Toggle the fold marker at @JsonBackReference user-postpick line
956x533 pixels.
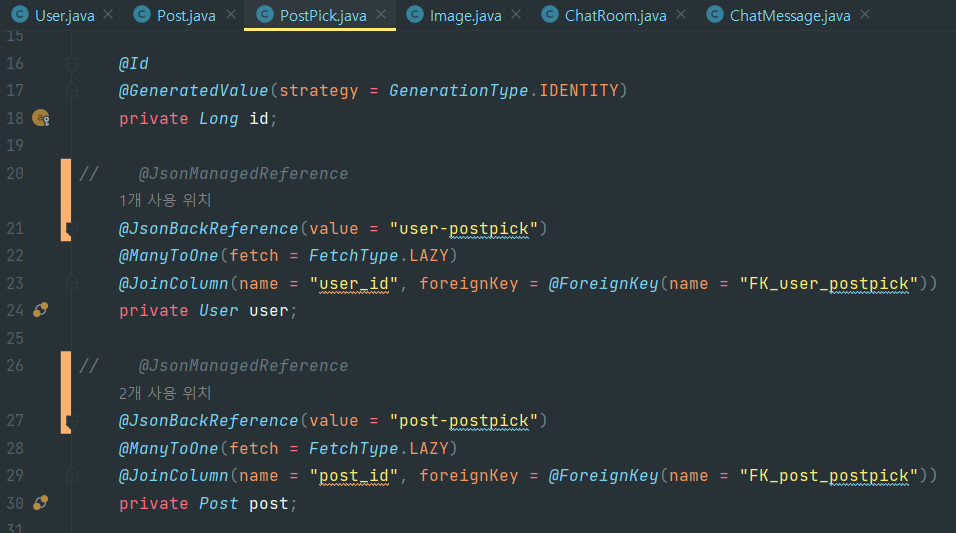coord(71,229)
